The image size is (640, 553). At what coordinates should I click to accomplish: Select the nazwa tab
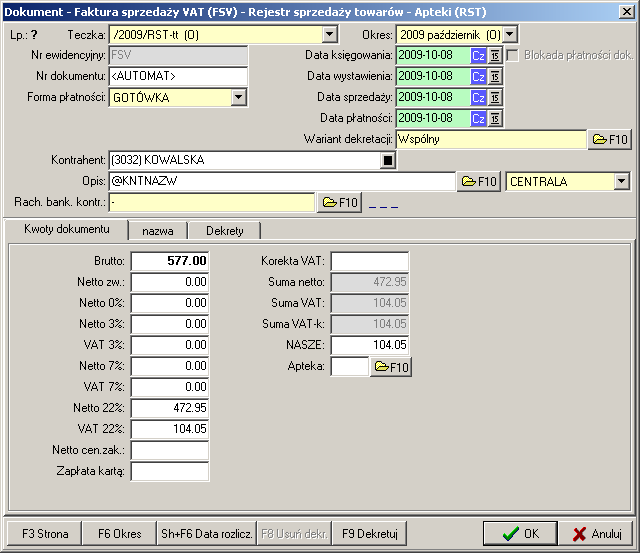click(157, 231)
